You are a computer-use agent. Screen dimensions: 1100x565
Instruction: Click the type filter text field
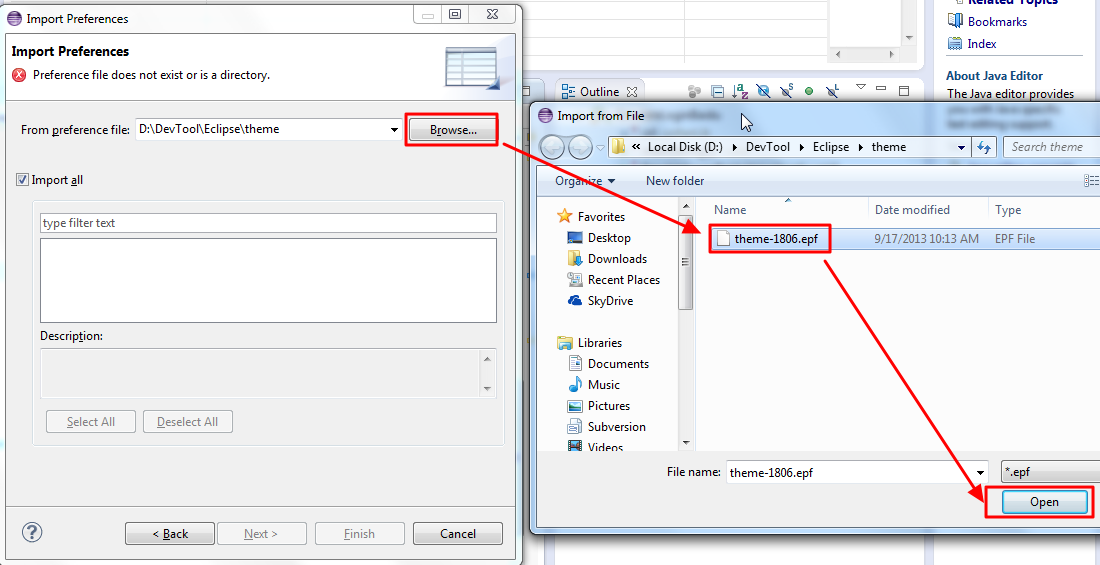pos(268,223)
